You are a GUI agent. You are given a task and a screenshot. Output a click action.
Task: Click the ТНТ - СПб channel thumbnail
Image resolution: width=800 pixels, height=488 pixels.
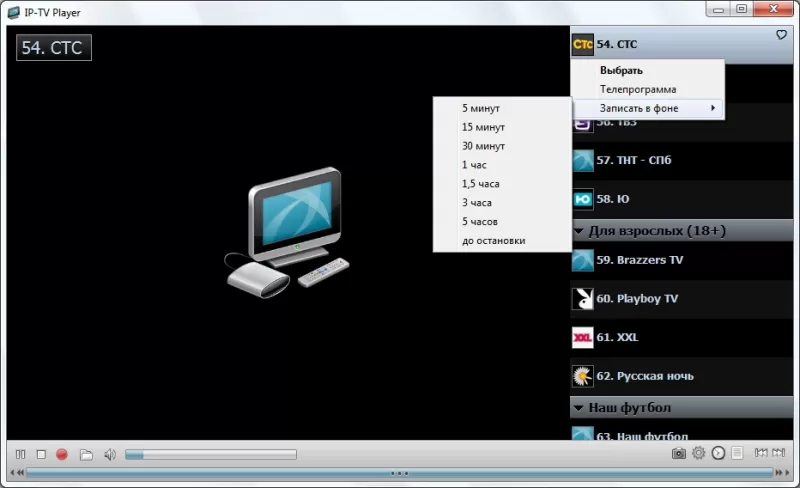(x=583, y=160)
